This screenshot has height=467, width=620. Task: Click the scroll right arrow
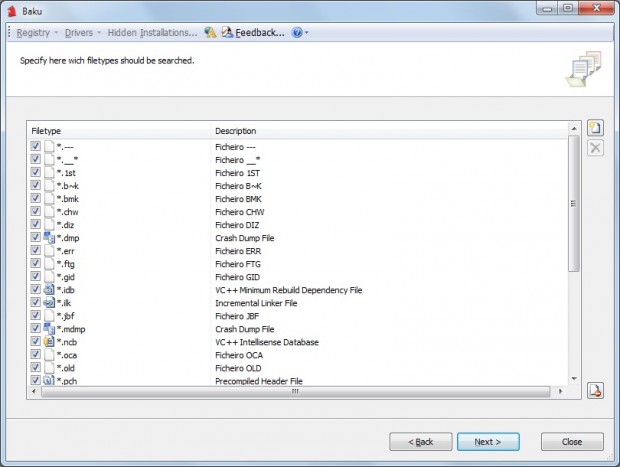coord(560,391)
